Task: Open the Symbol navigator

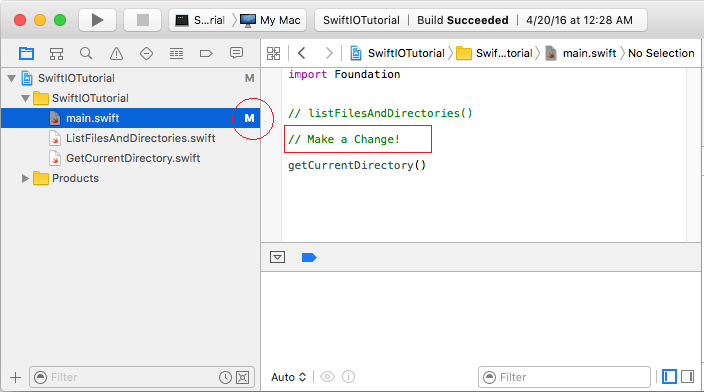Action: (x=56, y=54)
